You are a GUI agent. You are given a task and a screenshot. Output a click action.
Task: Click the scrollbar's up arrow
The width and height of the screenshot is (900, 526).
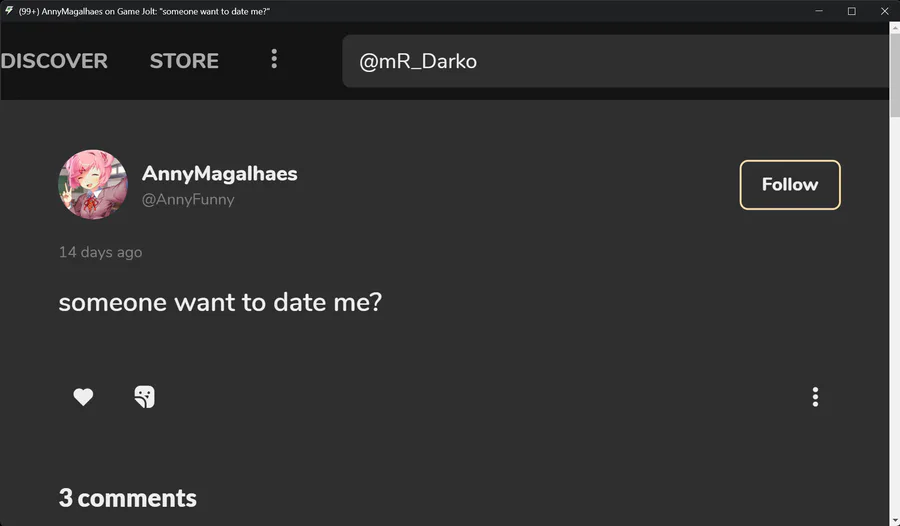point(894,28)
